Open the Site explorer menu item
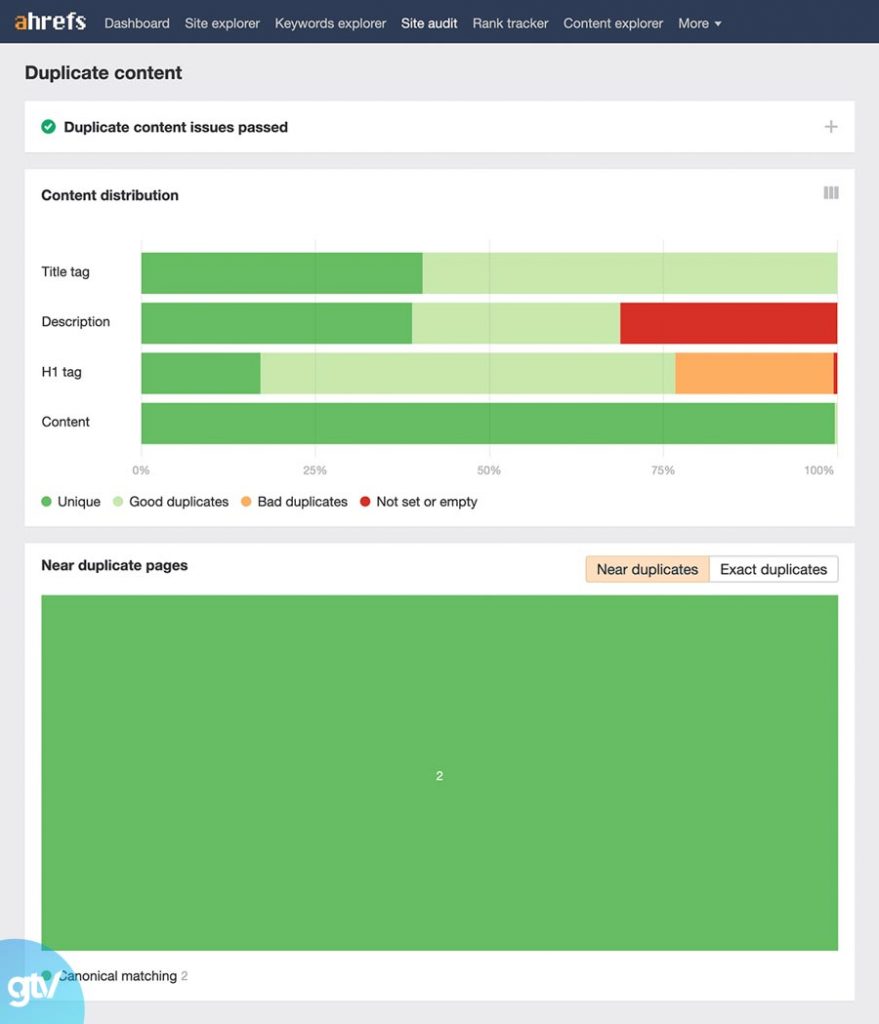The image size is (879, 1024). [x=221, y=23]
